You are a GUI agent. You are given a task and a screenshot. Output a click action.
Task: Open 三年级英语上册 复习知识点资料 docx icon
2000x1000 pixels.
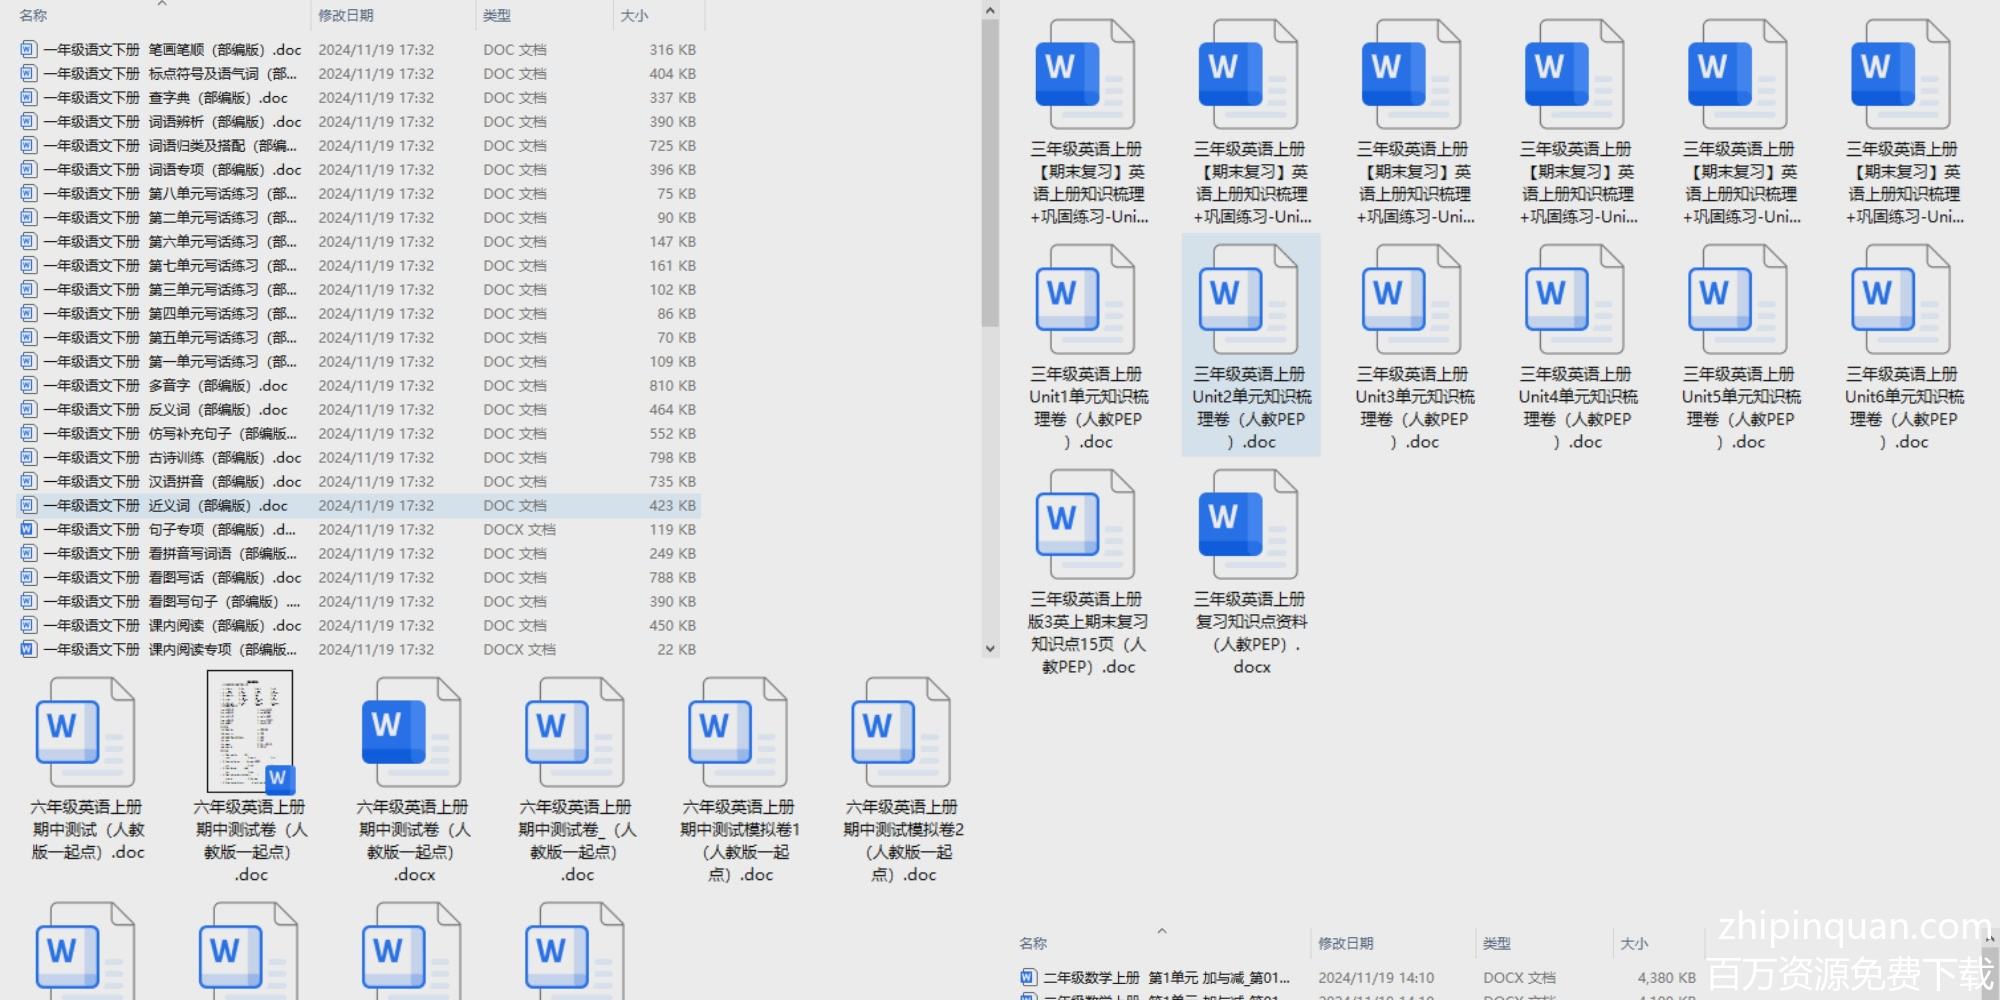click(1248, 525)
